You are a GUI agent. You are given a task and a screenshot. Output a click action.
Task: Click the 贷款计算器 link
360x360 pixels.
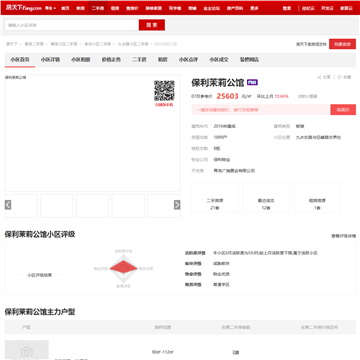[x=307, y=96]
